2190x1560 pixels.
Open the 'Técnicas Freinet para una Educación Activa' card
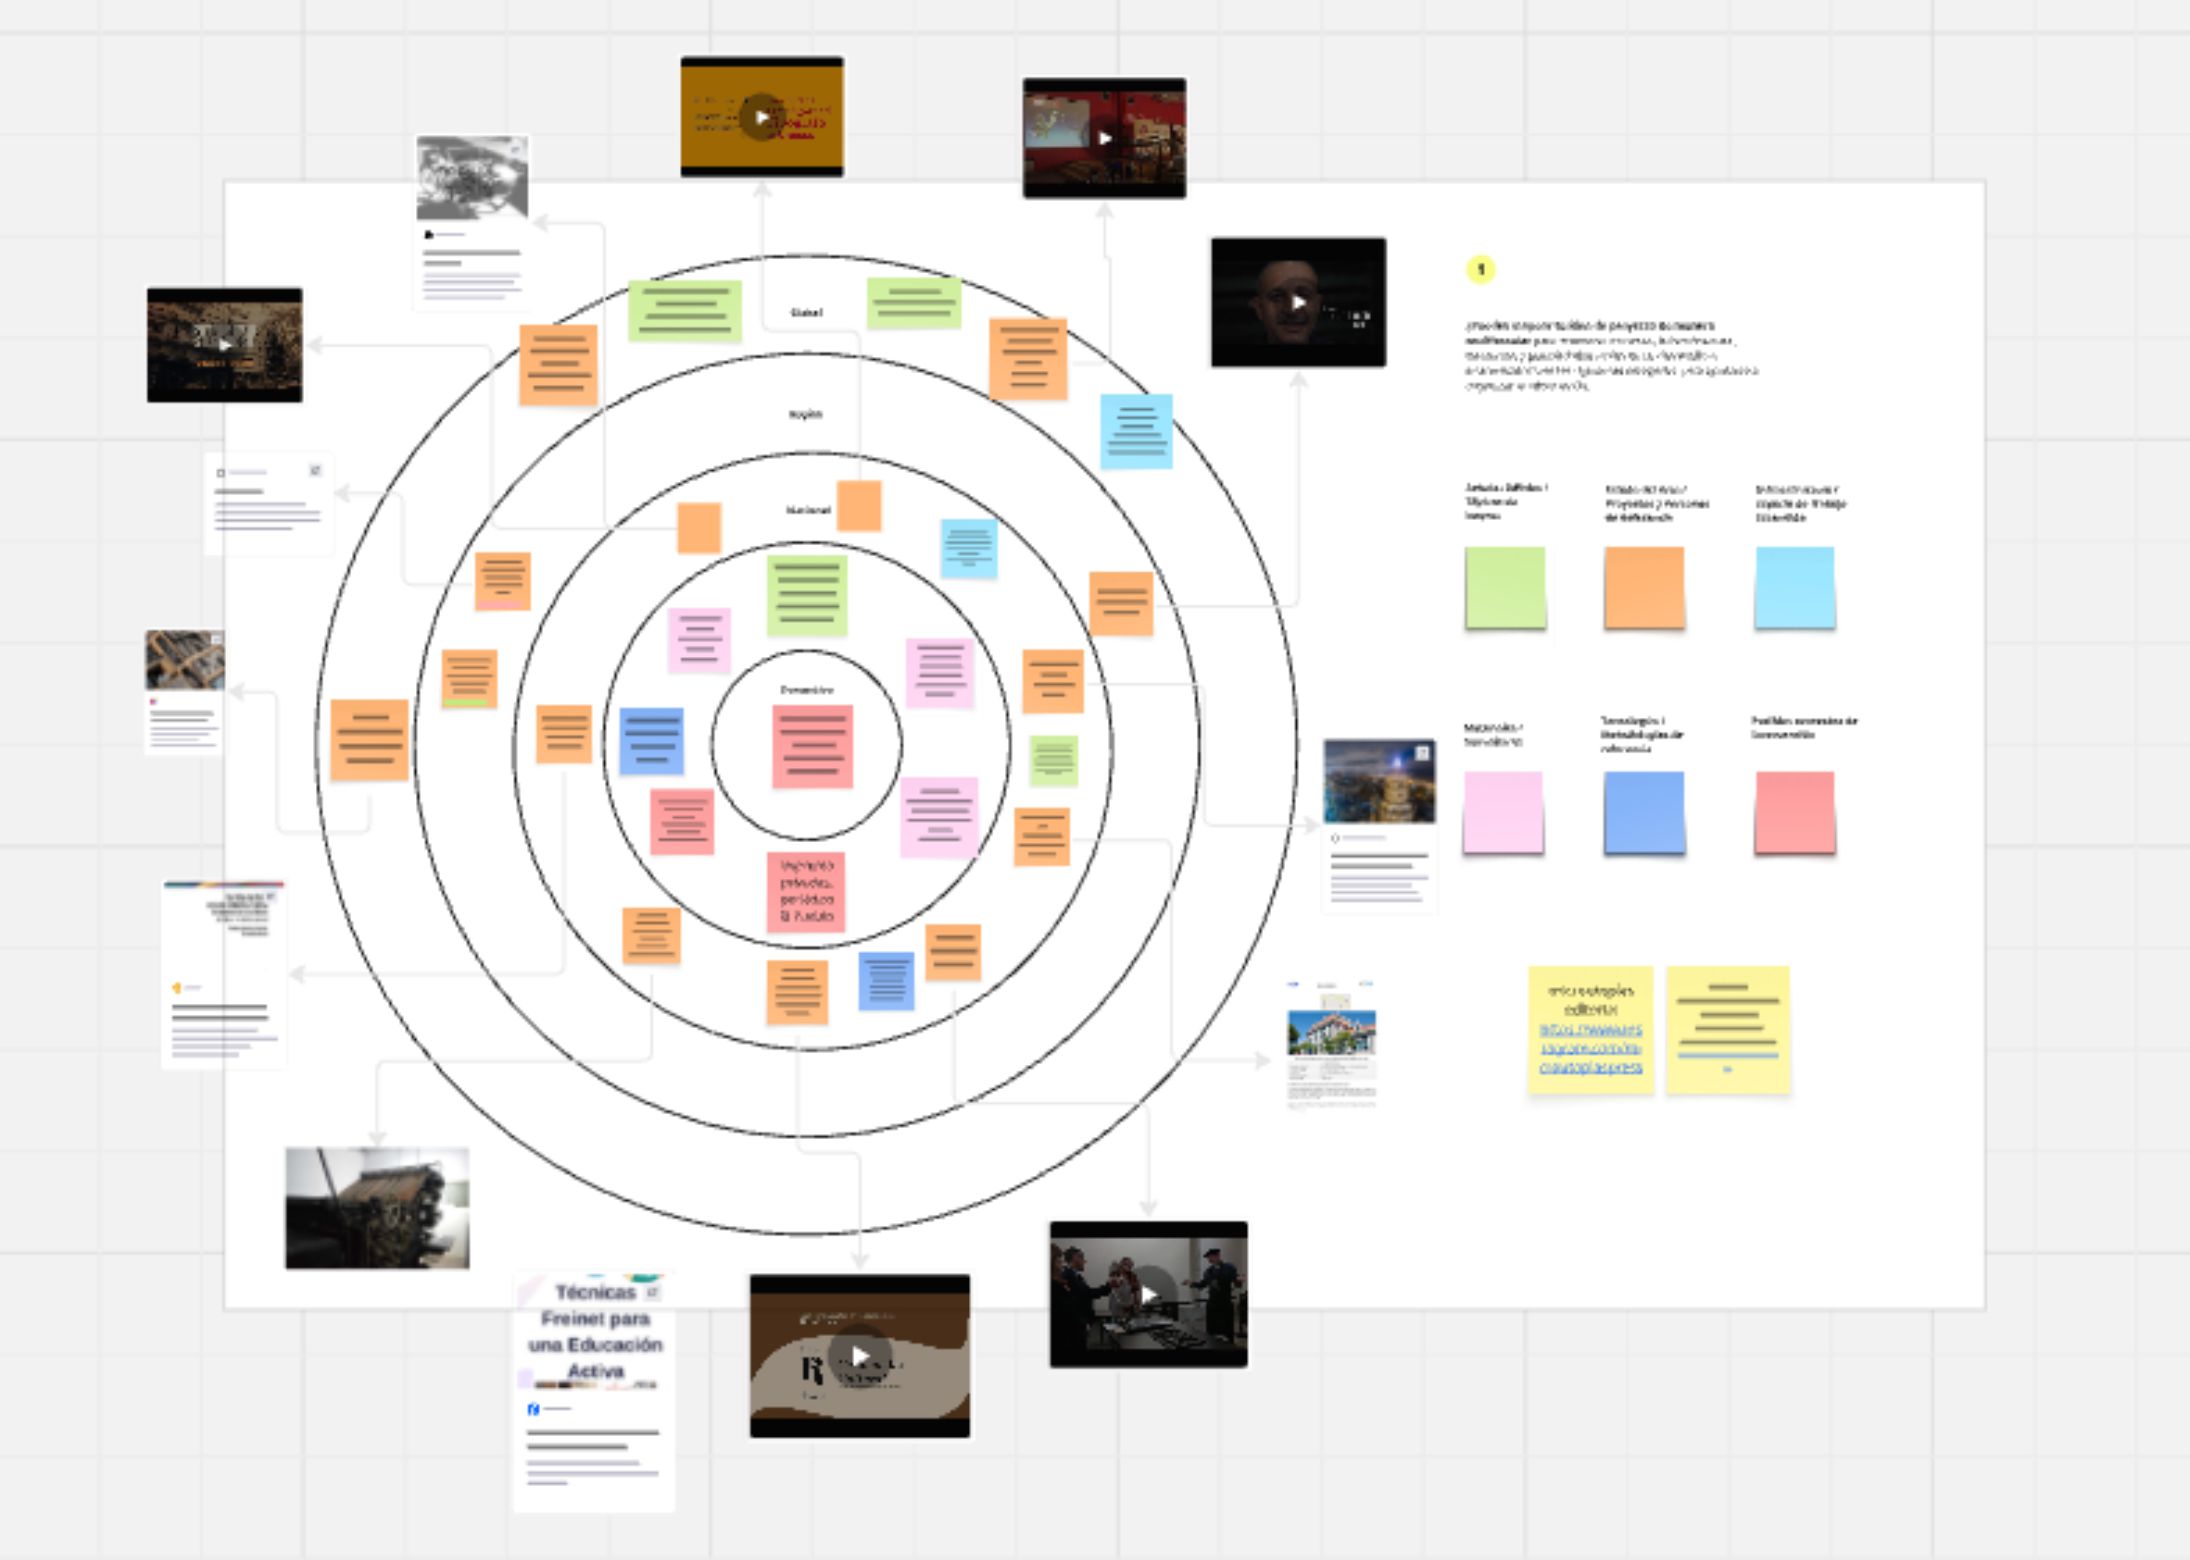[595, 1390]
